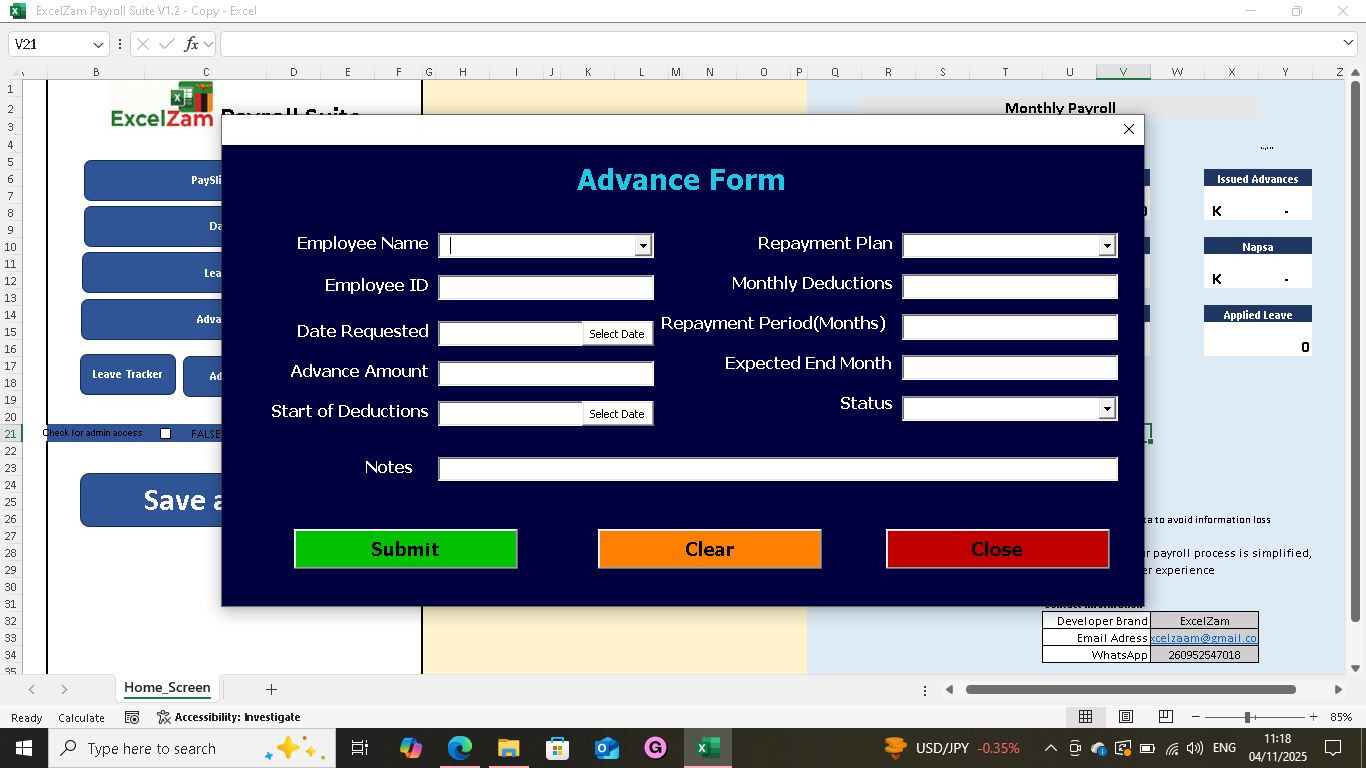Screen dimensions: 1366x768
Task: Open the Name Box dropdown
Action: coord(98,44)
